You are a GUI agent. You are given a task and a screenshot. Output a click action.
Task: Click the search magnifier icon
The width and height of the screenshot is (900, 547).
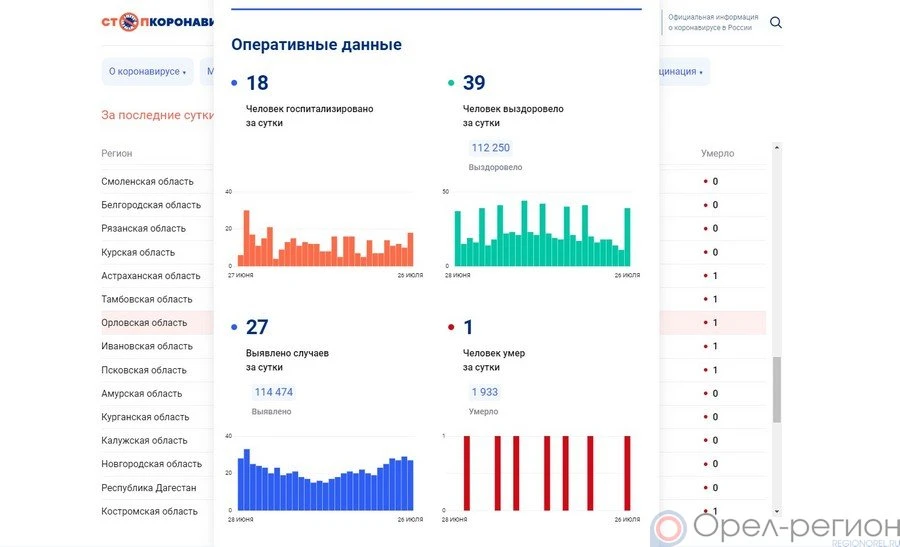776,23
